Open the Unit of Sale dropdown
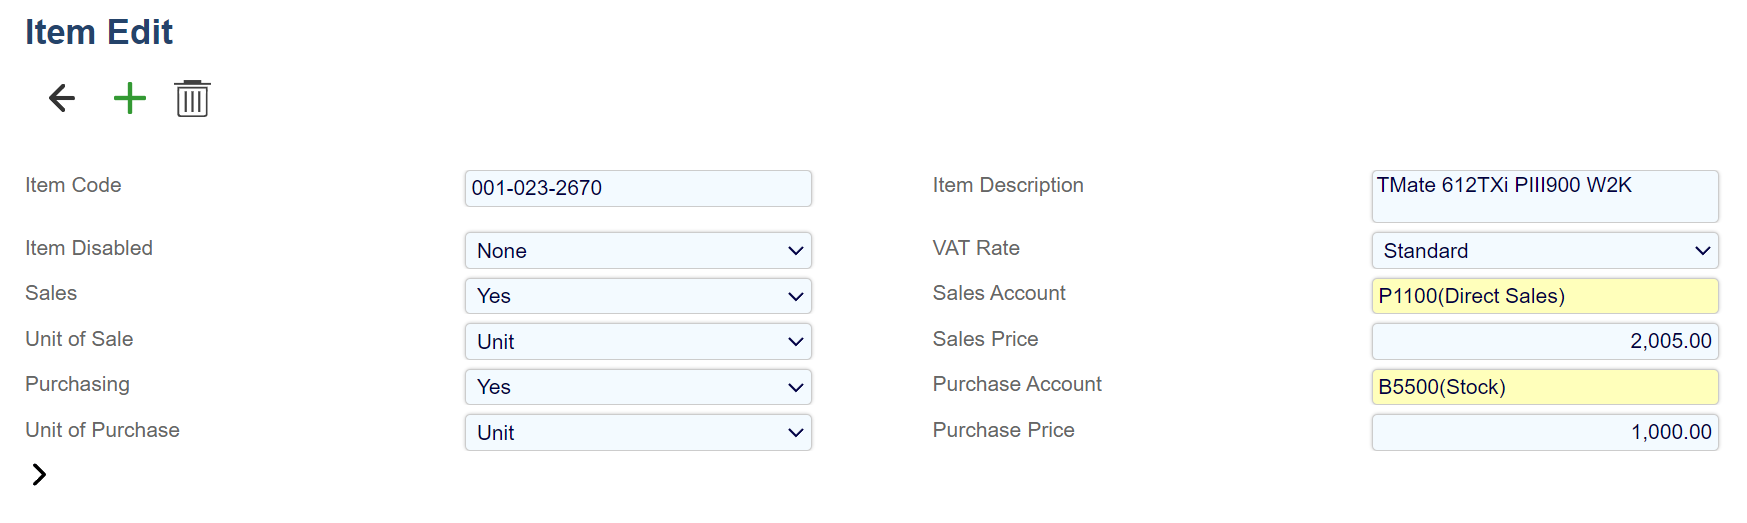This screenshot has width=1747, height=523. 638,342
